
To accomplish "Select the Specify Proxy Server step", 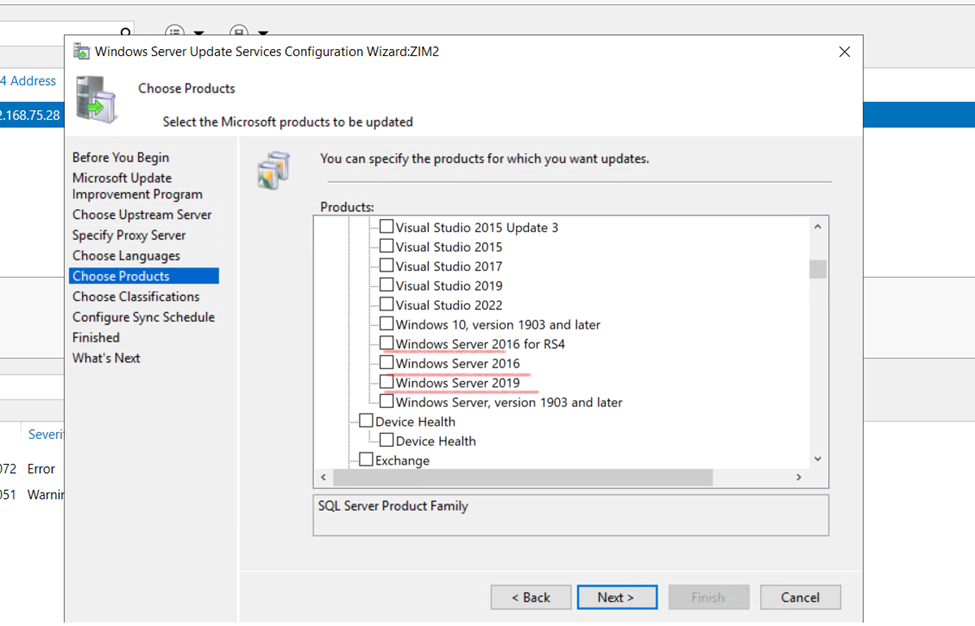I will pyautogui.click(x=129, y=235).
